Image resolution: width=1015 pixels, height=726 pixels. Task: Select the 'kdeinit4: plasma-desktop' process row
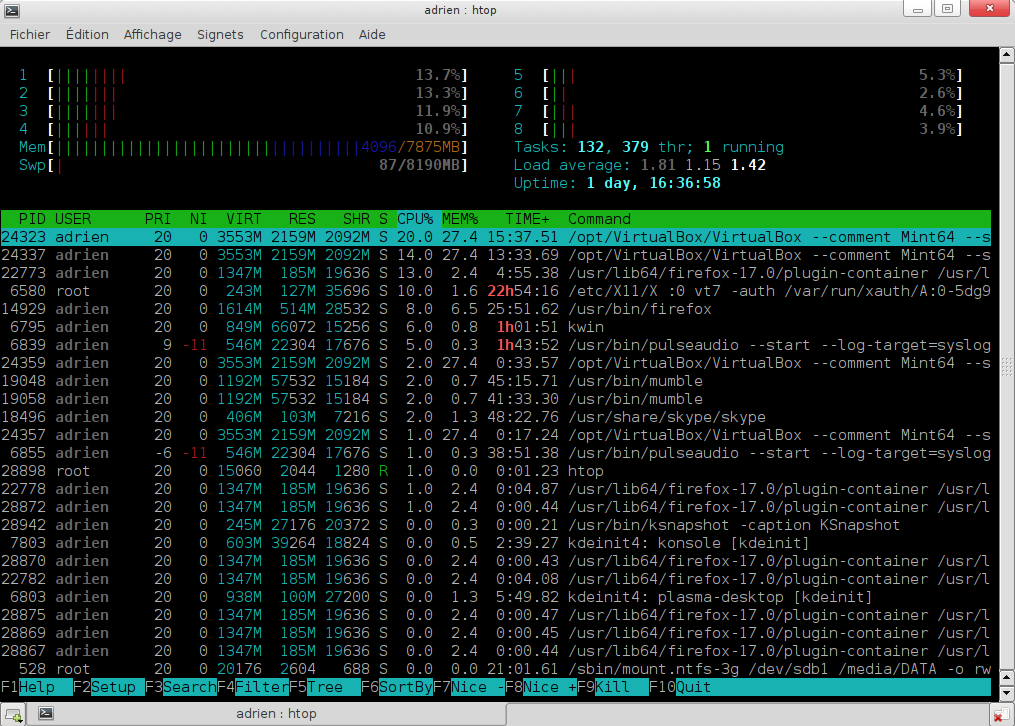click(496, 597)
